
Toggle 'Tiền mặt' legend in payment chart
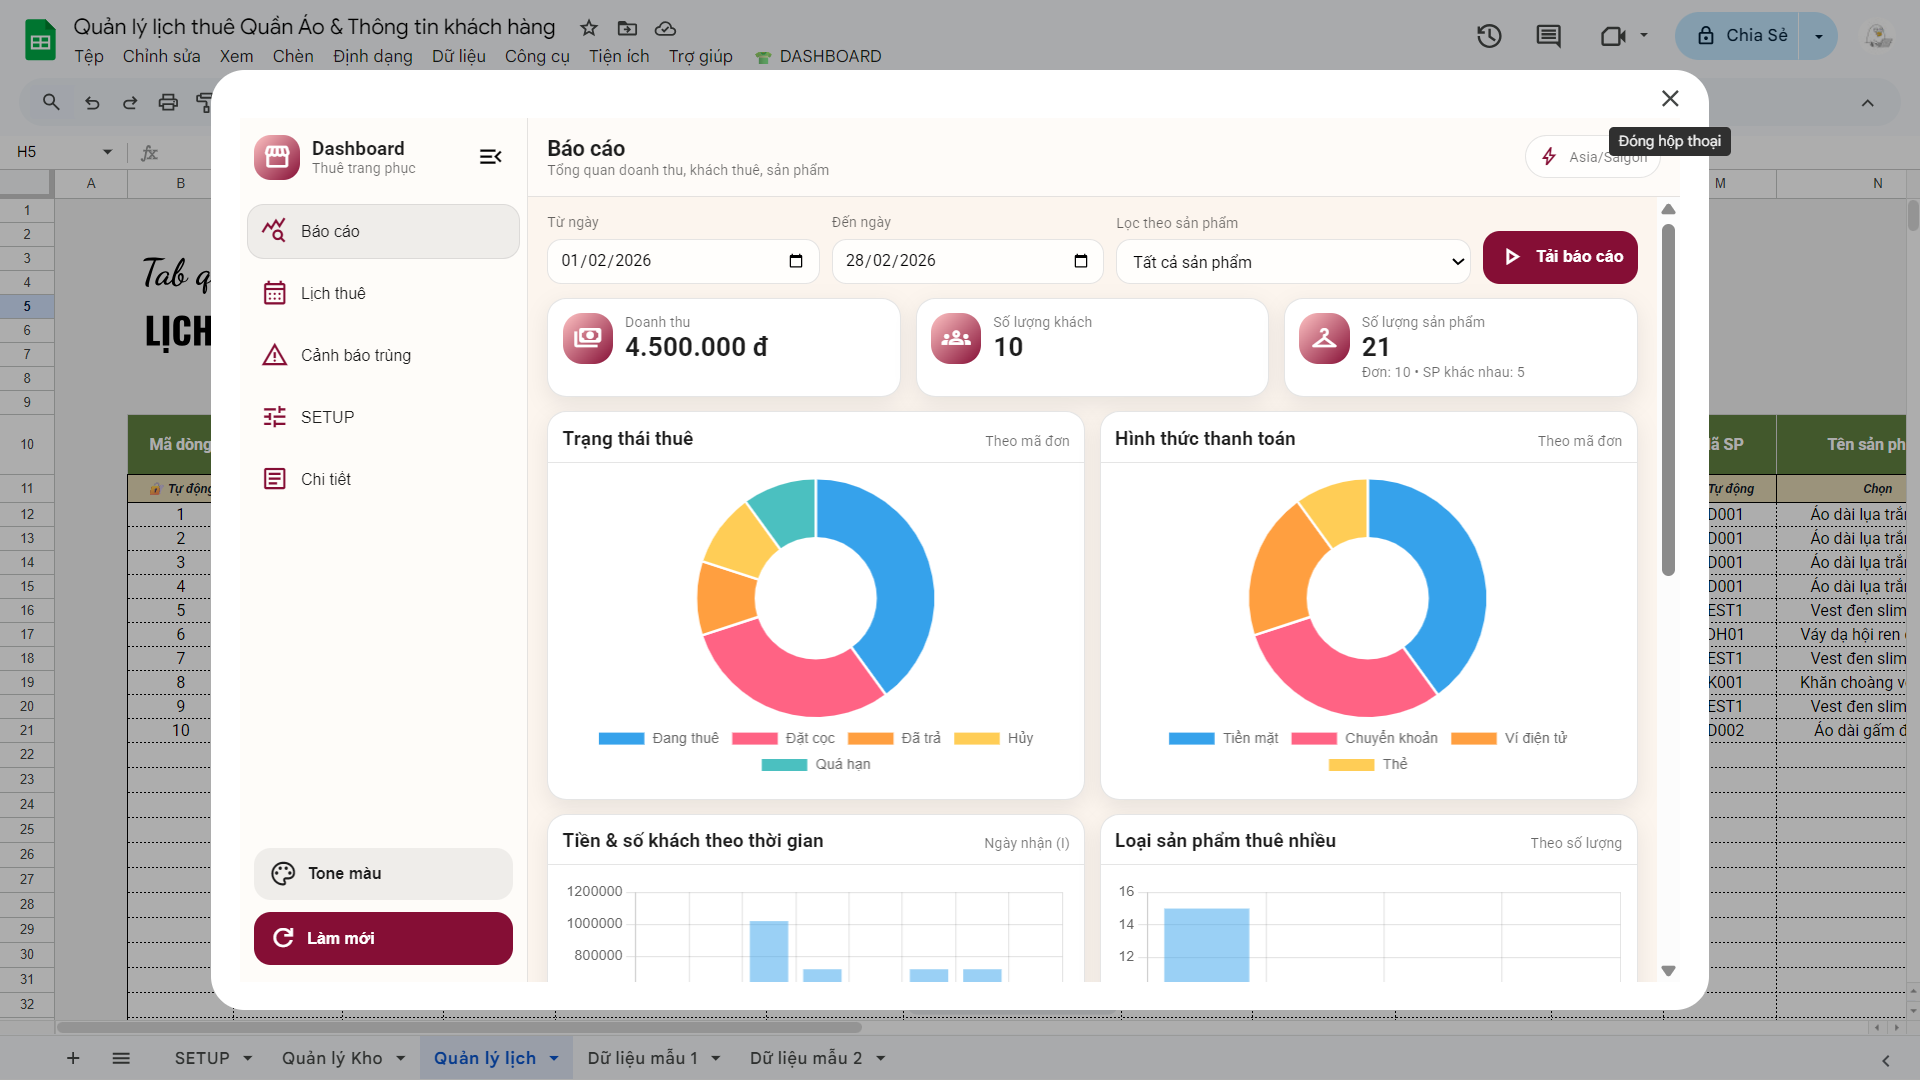tap(1224, 738)
